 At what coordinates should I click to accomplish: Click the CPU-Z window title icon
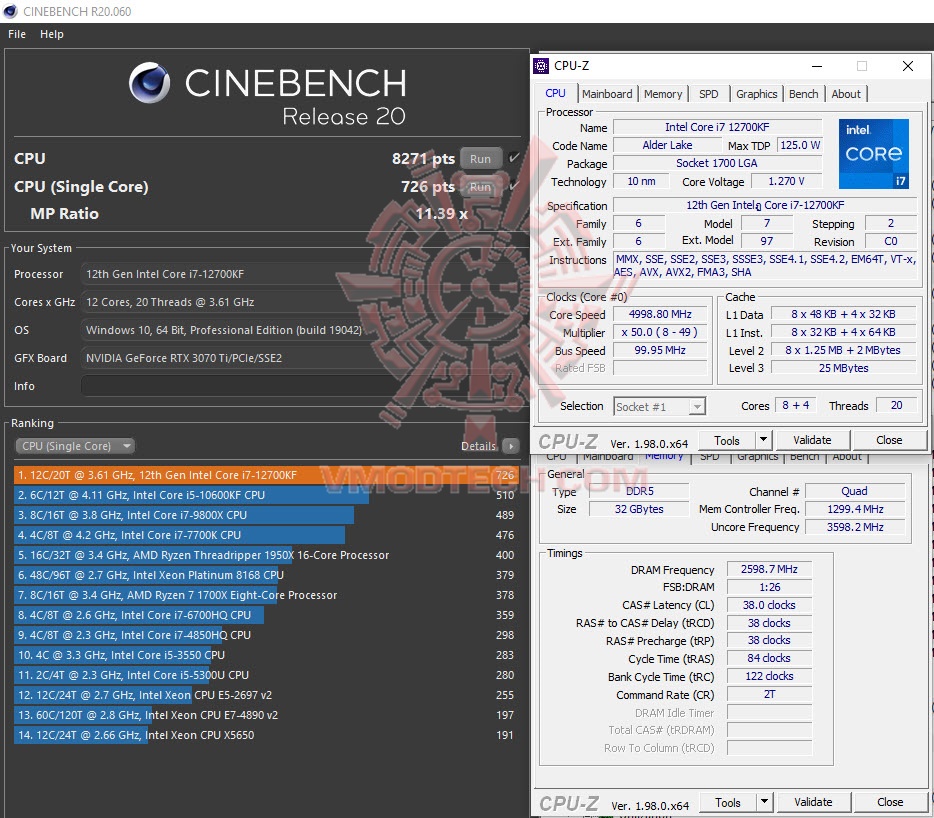point(541,66)
